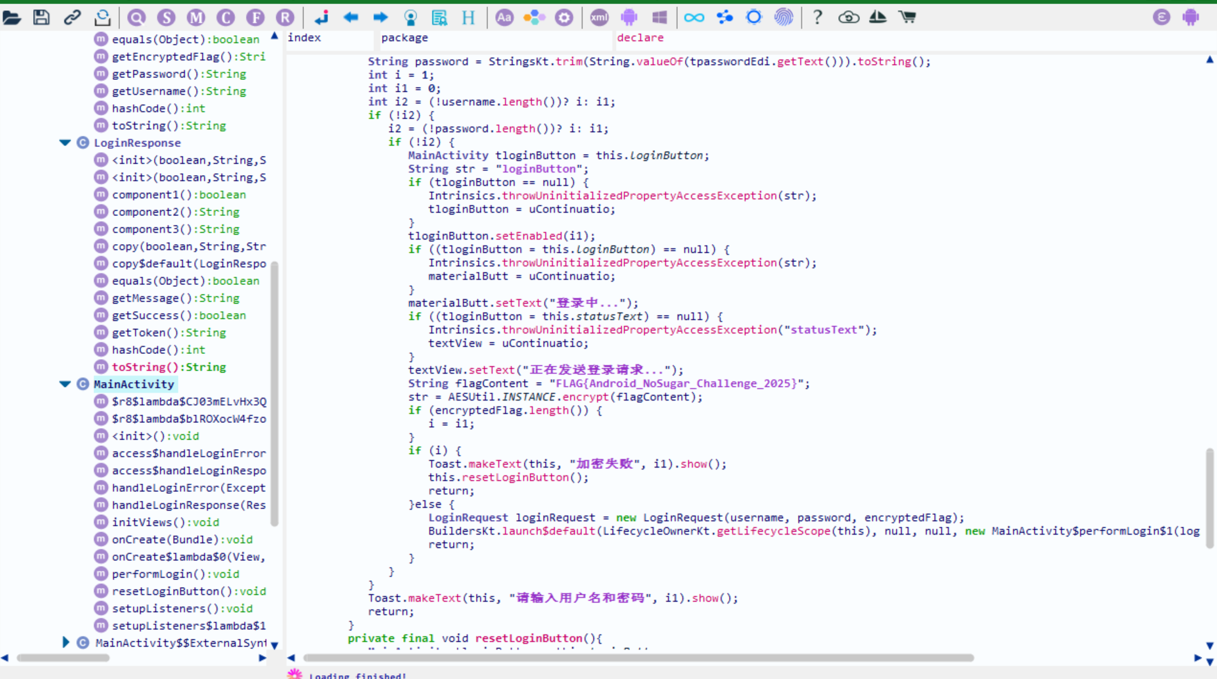Click the blue H toolbar icon
The height and width of the screenshot is (679, 1217).
point(468,17)
